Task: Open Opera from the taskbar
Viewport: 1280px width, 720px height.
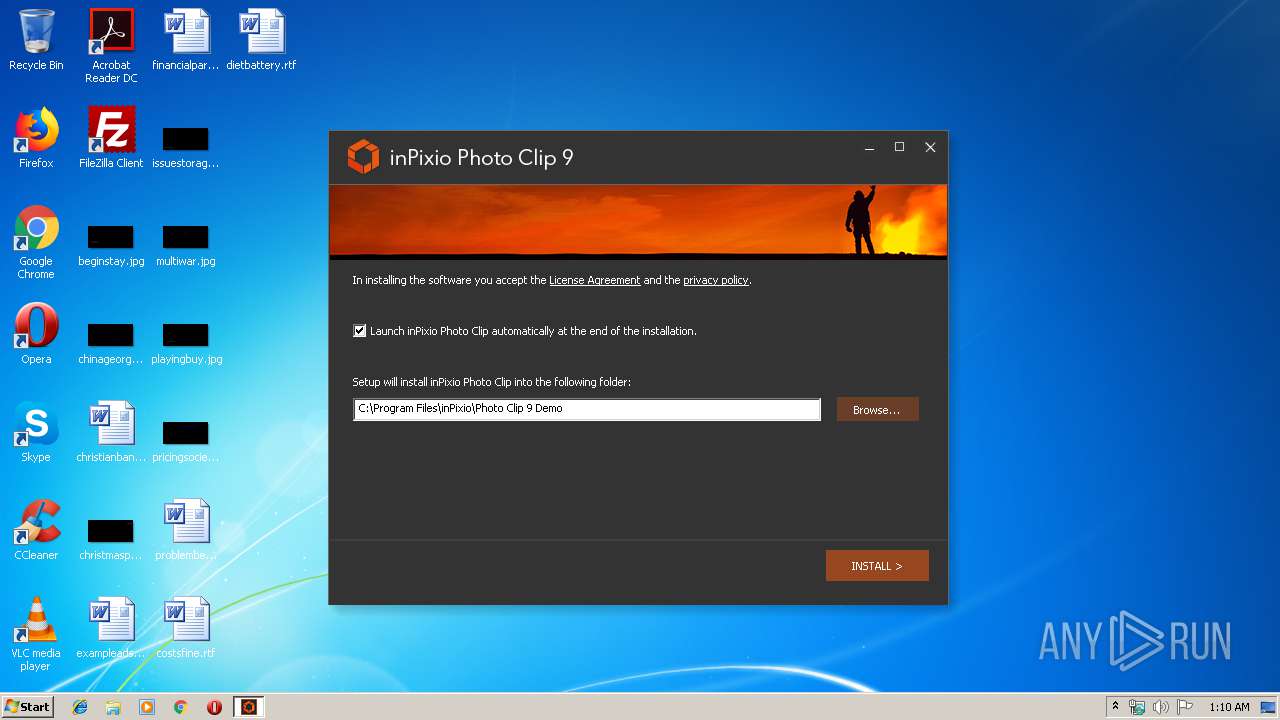Action: 214,707
